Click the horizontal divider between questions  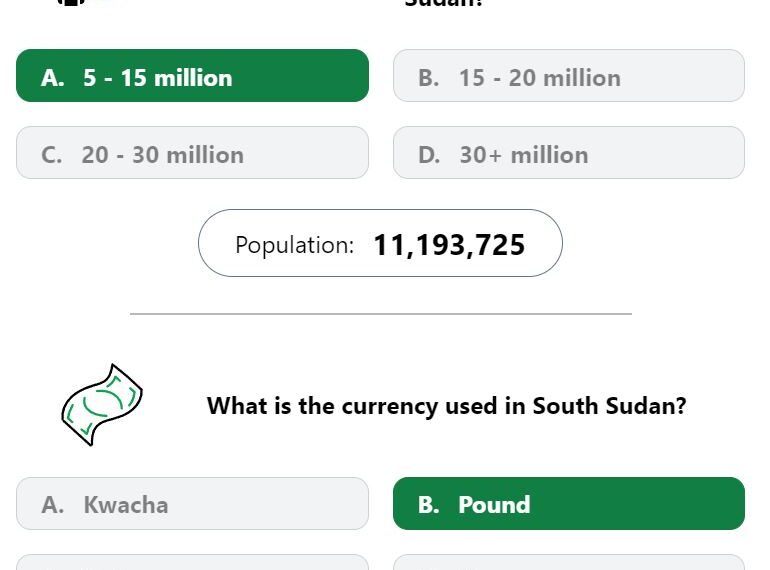[381, 313]
